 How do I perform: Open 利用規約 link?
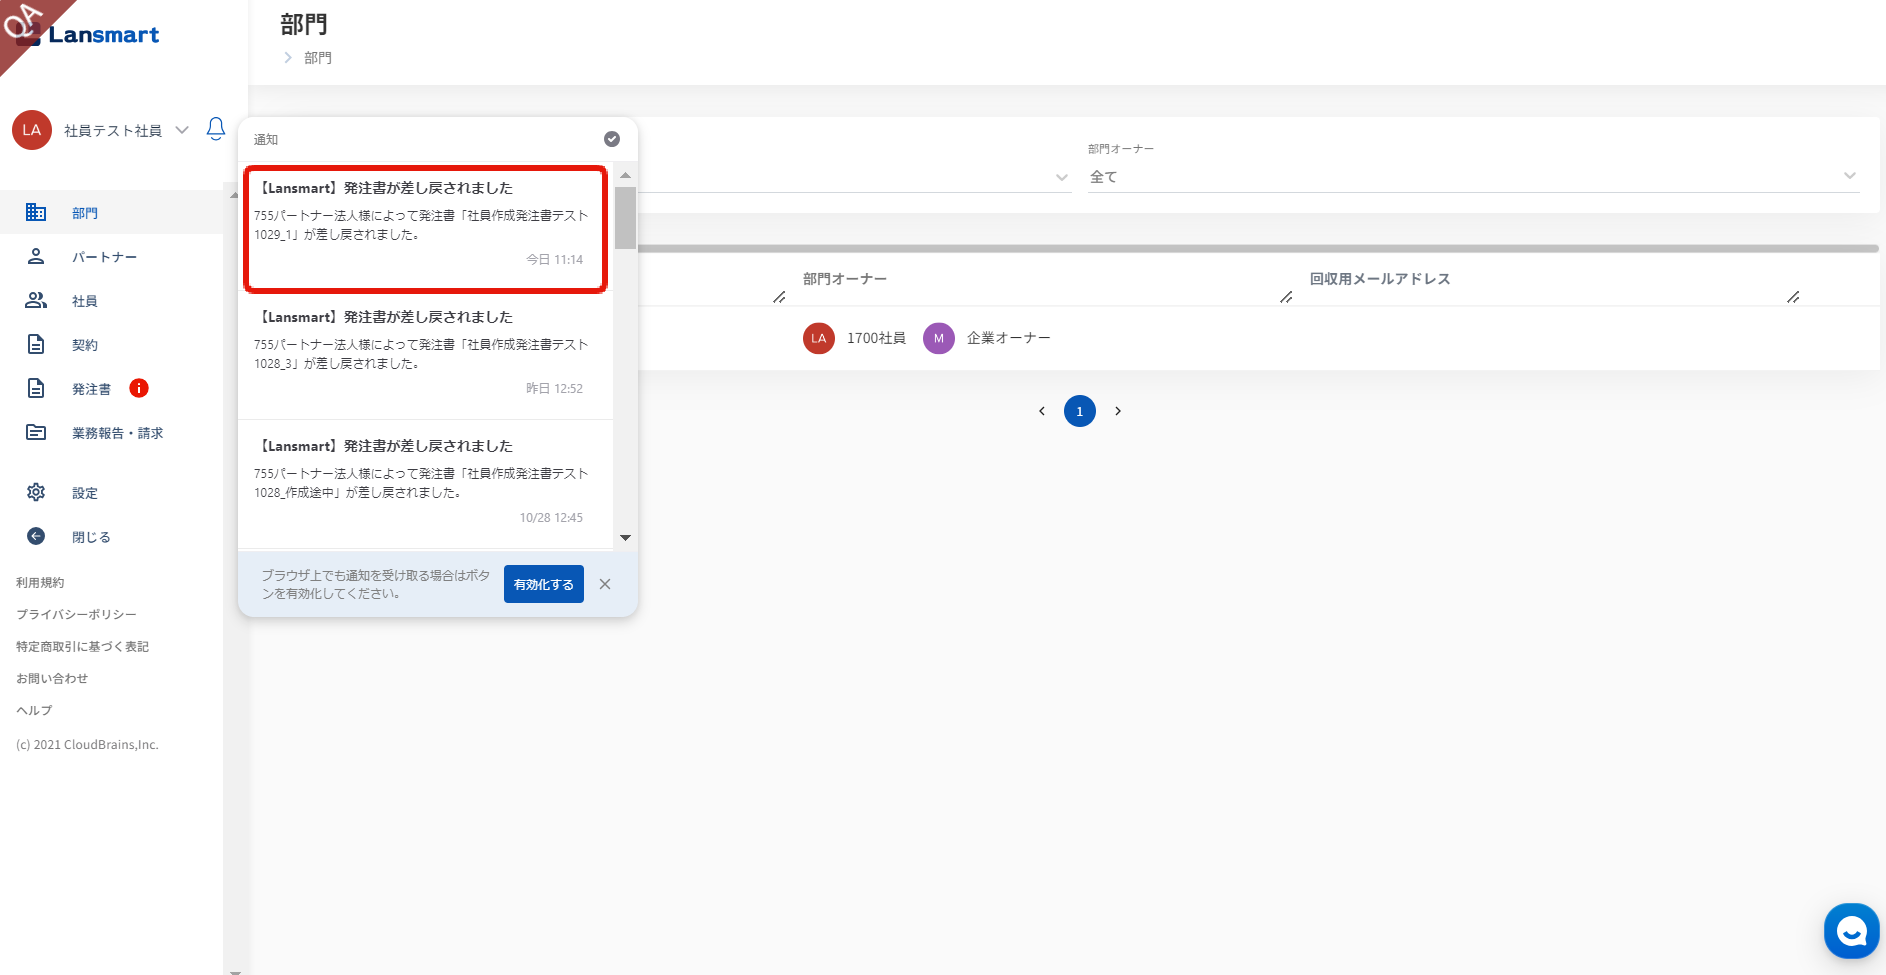click(x=40, y=582)
